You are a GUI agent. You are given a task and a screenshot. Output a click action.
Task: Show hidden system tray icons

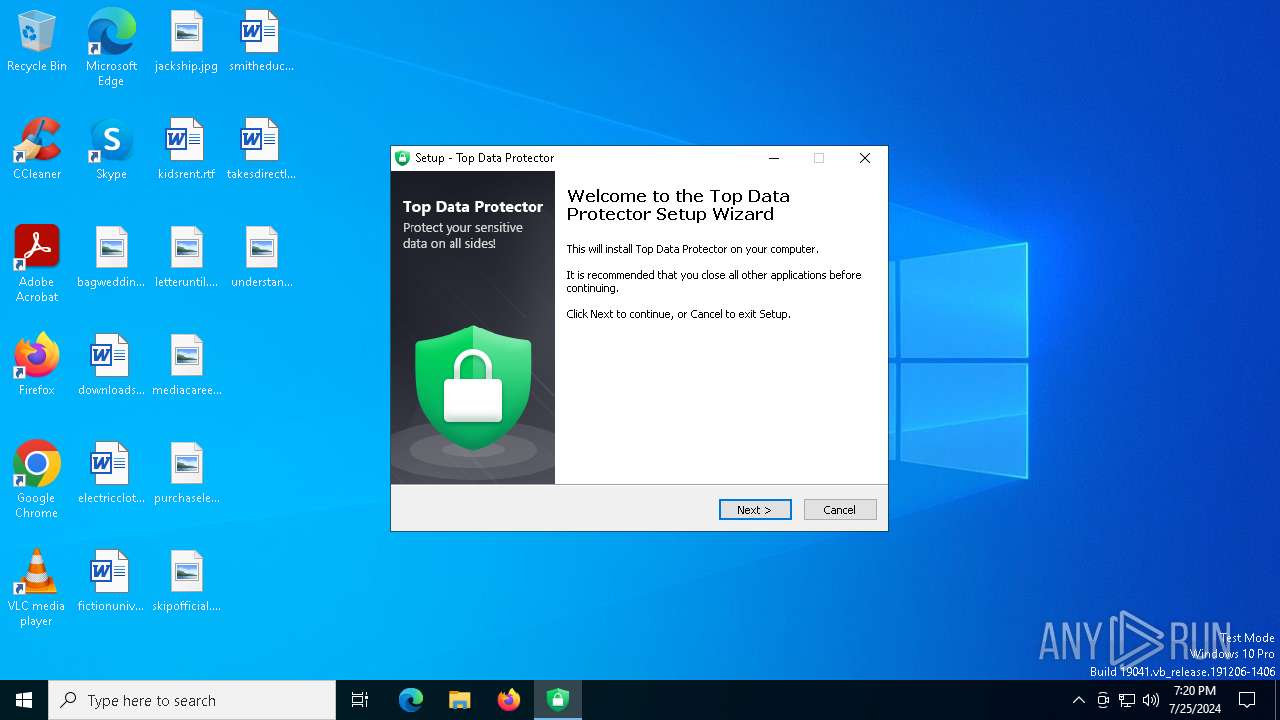pos(1078,700)
